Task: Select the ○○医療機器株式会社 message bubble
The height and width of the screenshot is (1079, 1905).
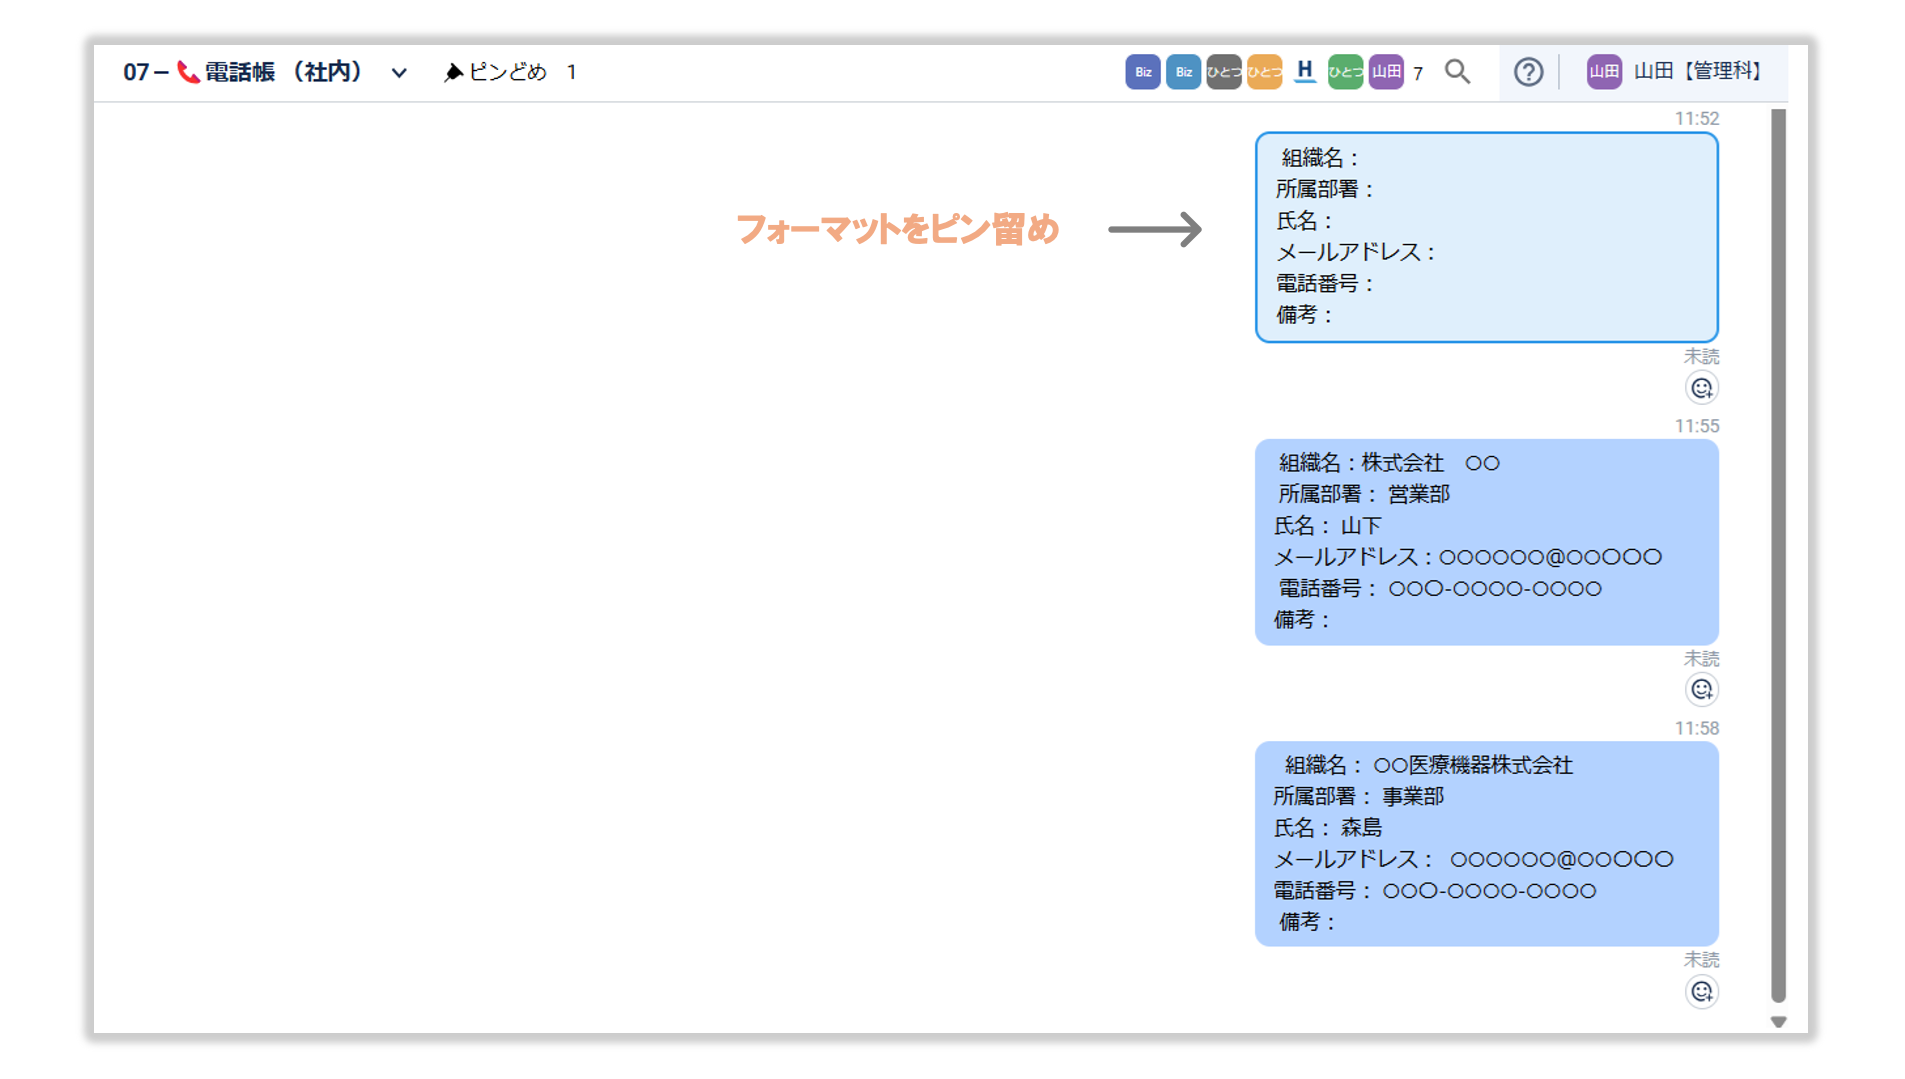Action: click(1486, 844)
